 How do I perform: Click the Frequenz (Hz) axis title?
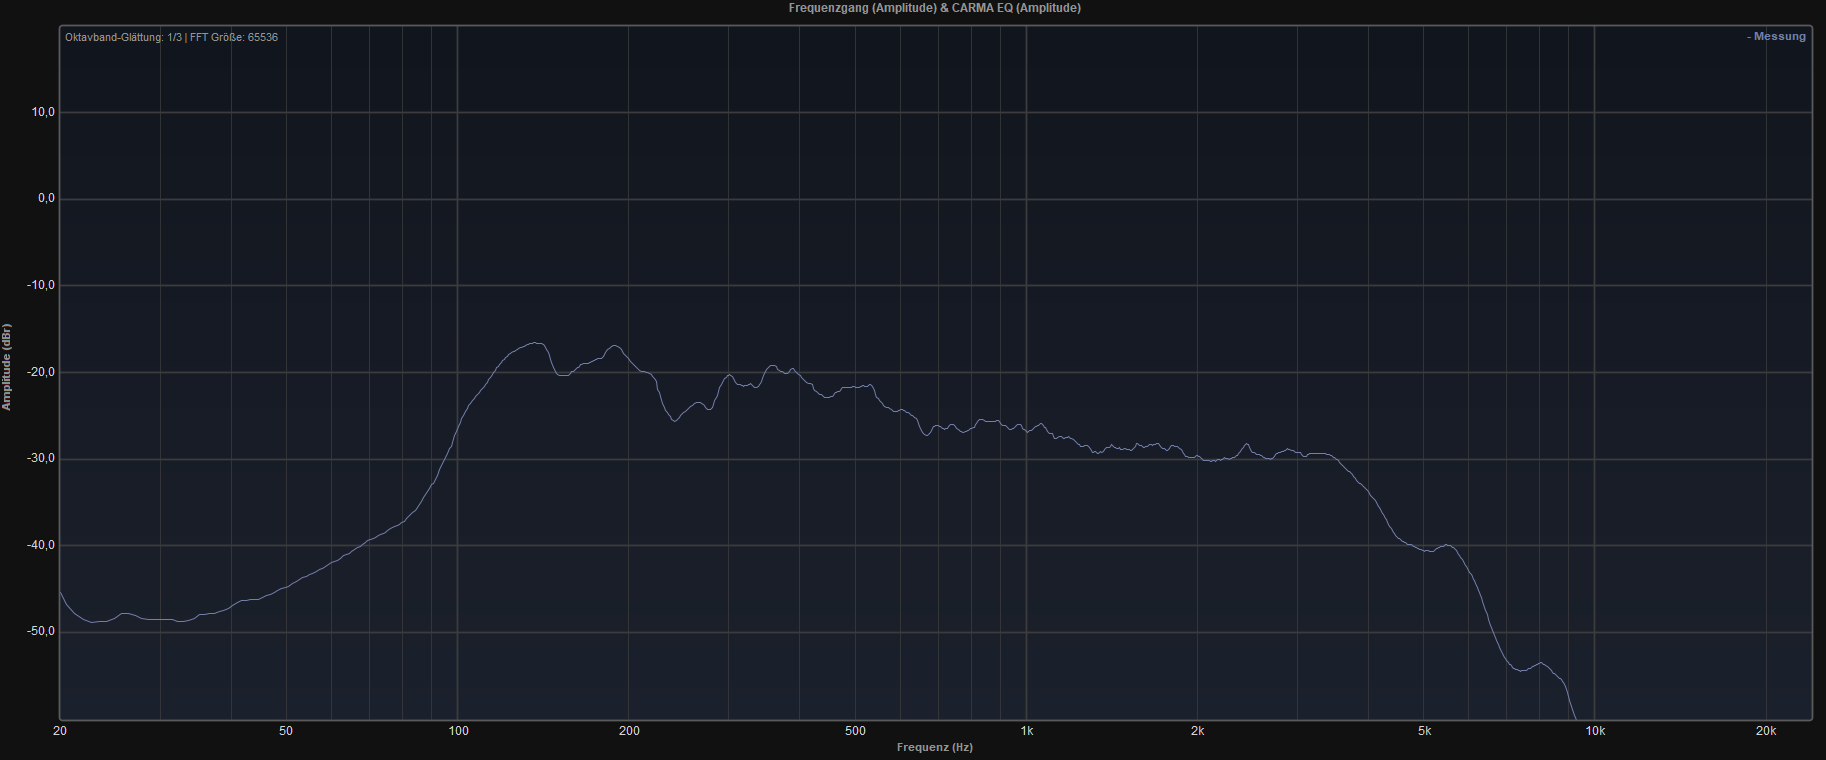(934, 748)
